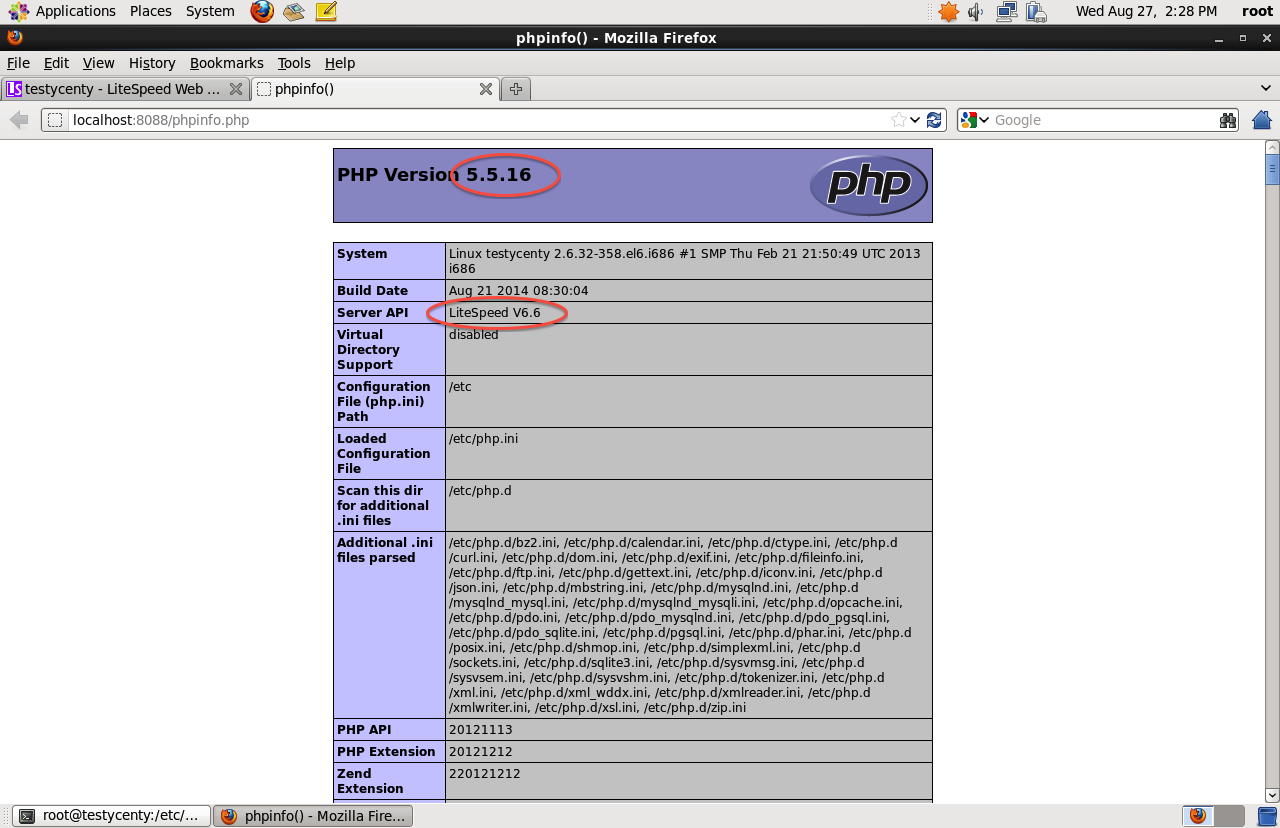The height and width of the screenshot is (828, 1280).
Task: Click the Zend Extension value 220121212
Action: 485,774
